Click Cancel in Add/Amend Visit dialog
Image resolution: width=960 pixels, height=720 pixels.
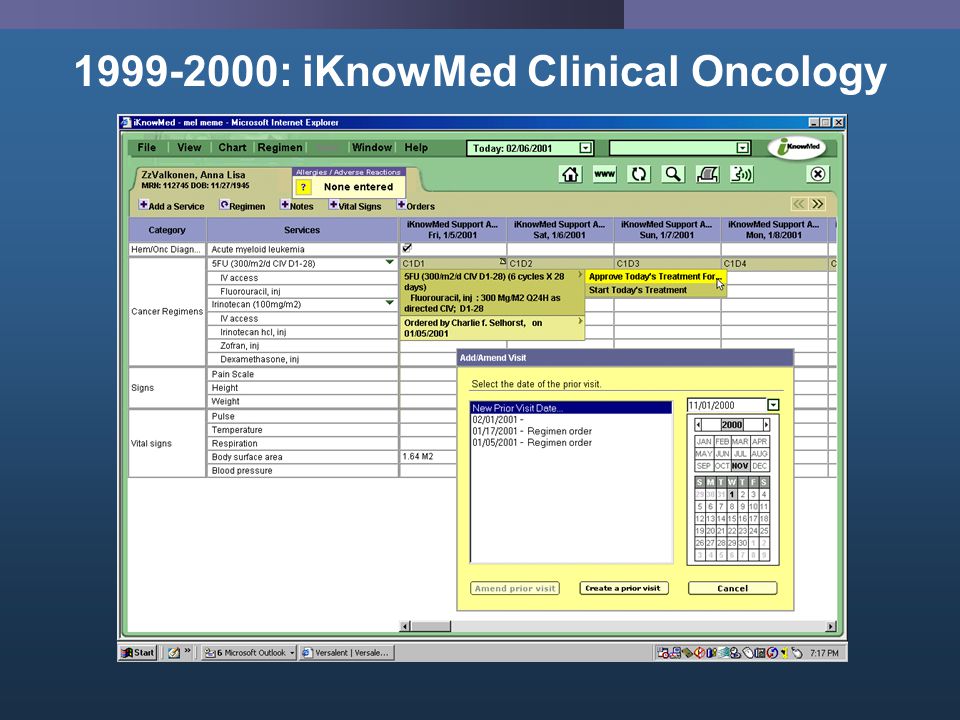pos(732,588)
